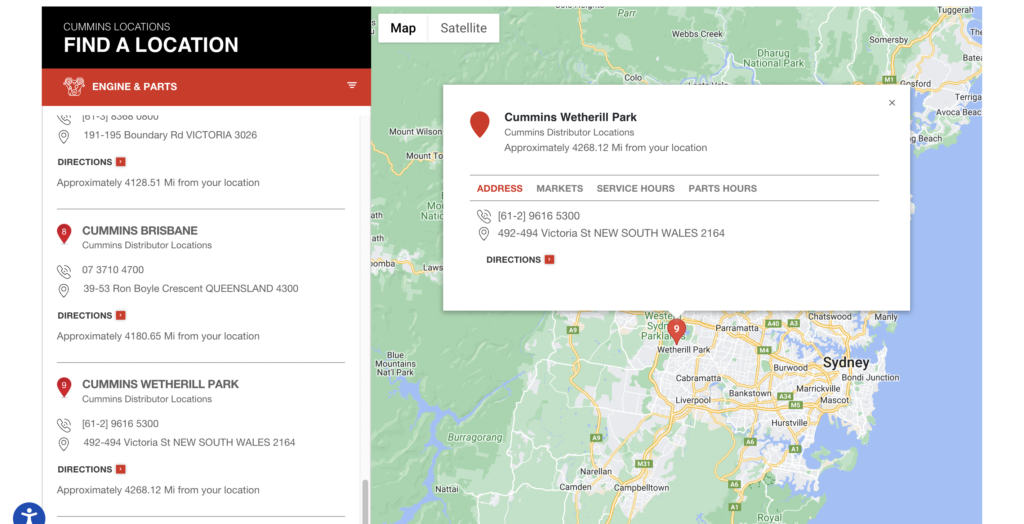Click popup address 492-494 Victoria St
The image size is (1024, 524).
click(611, 233)
